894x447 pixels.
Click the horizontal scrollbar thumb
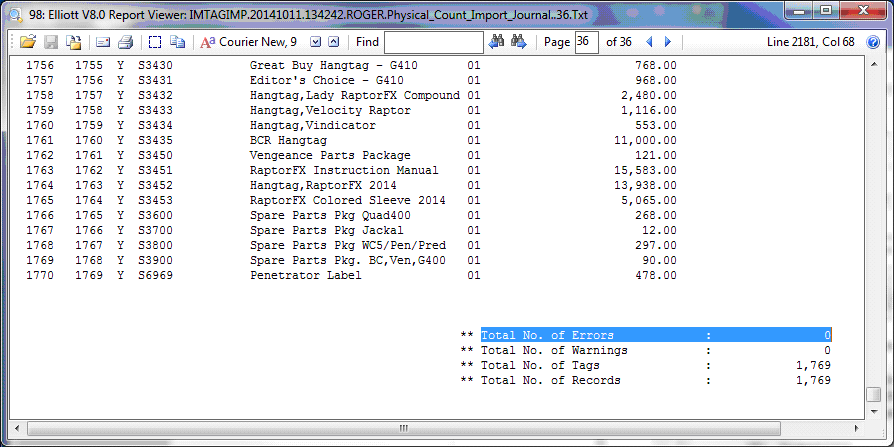[403, 428]
